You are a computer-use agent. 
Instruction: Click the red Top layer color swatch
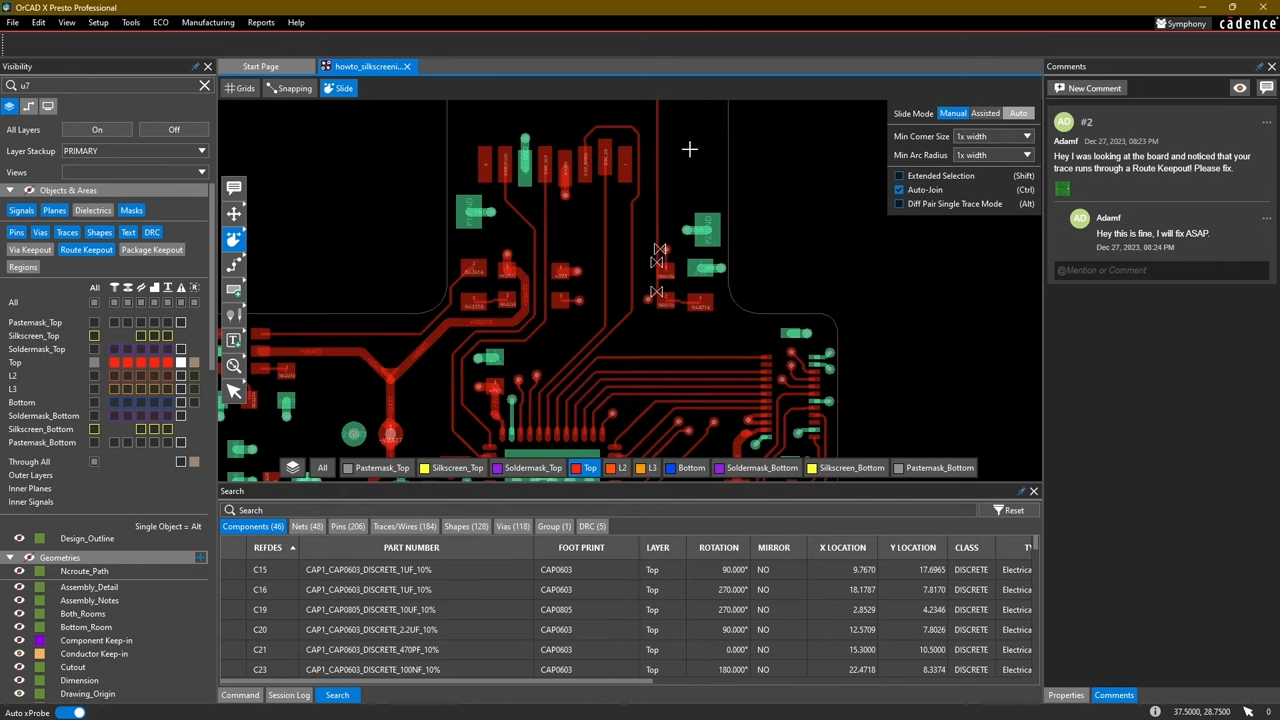[x=576, y=468]
